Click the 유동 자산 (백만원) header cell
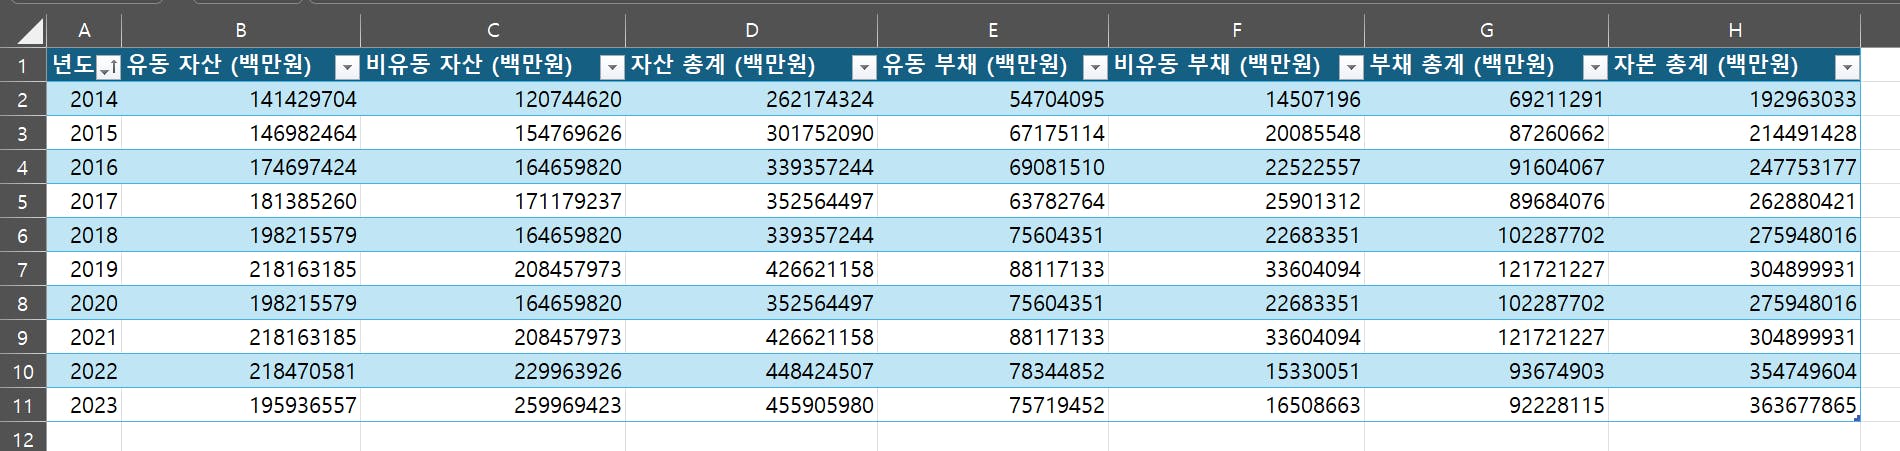1900x451 pixels. click(x=241, y=65)
